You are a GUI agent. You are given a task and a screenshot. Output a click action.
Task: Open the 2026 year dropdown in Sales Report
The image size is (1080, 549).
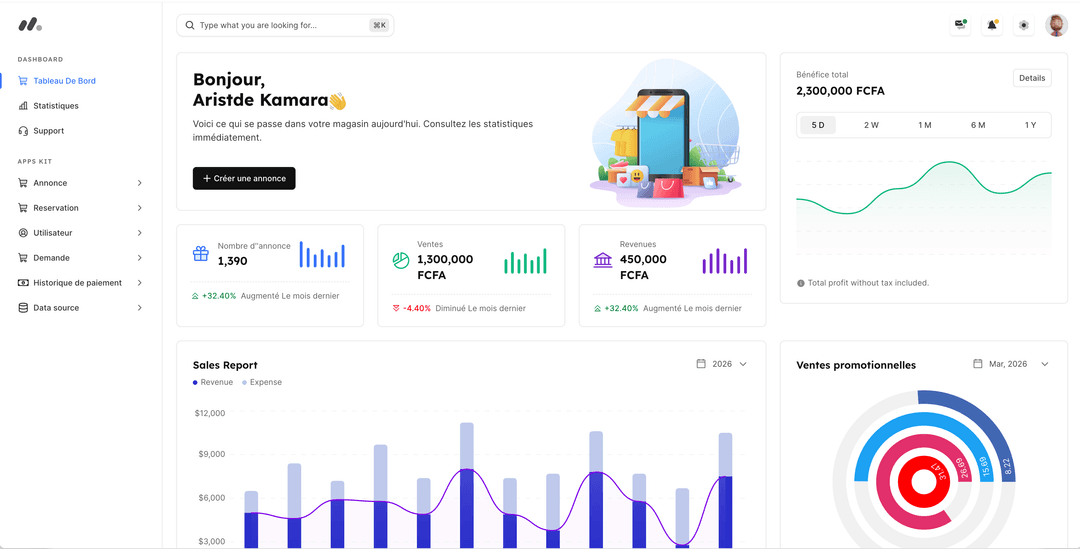pos(722,364)
